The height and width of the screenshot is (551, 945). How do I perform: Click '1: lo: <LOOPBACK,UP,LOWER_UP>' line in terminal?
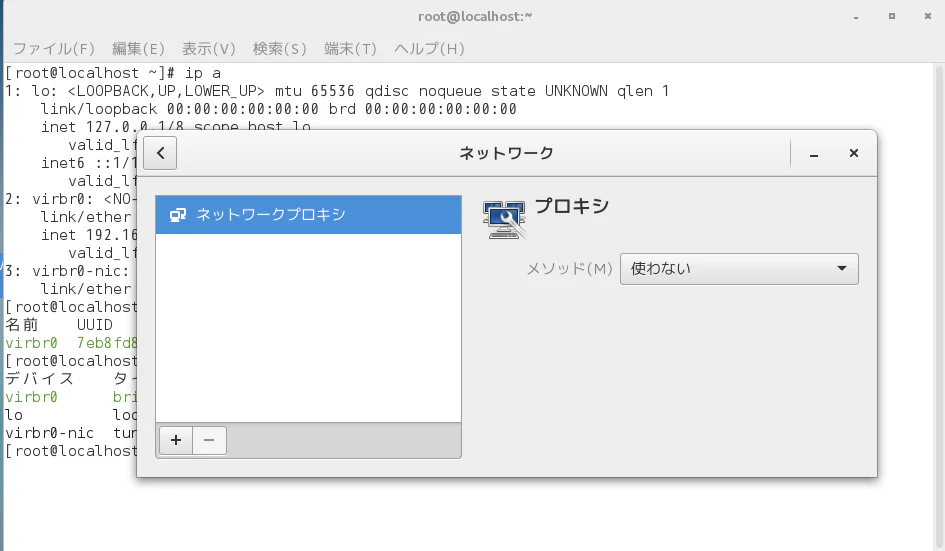click(337, 91)
